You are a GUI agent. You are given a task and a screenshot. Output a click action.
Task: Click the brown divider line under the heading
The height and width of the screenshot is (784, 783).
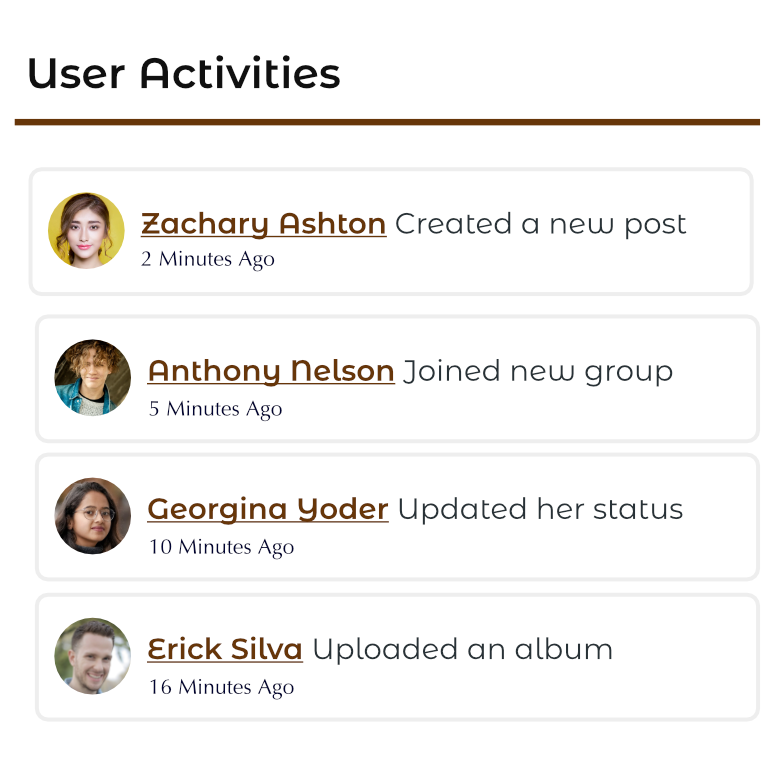click(387, 122)
